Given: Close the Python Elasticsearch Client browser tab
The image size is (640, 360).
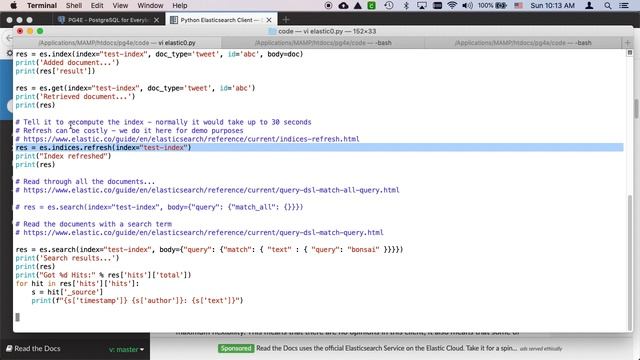Looking at the screenshot, I should 269,20.
